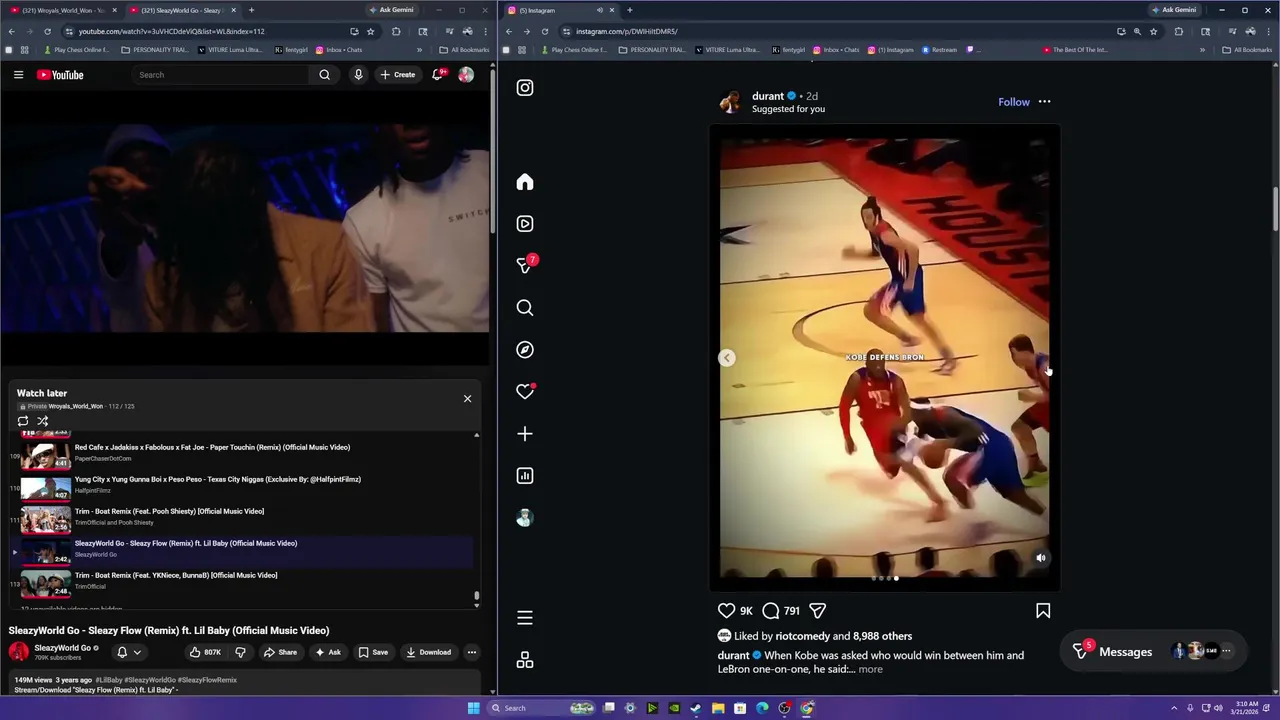This screenshot has width=1280, height=720.
Task: Open more options on durant post
Action: point(1044,102)
